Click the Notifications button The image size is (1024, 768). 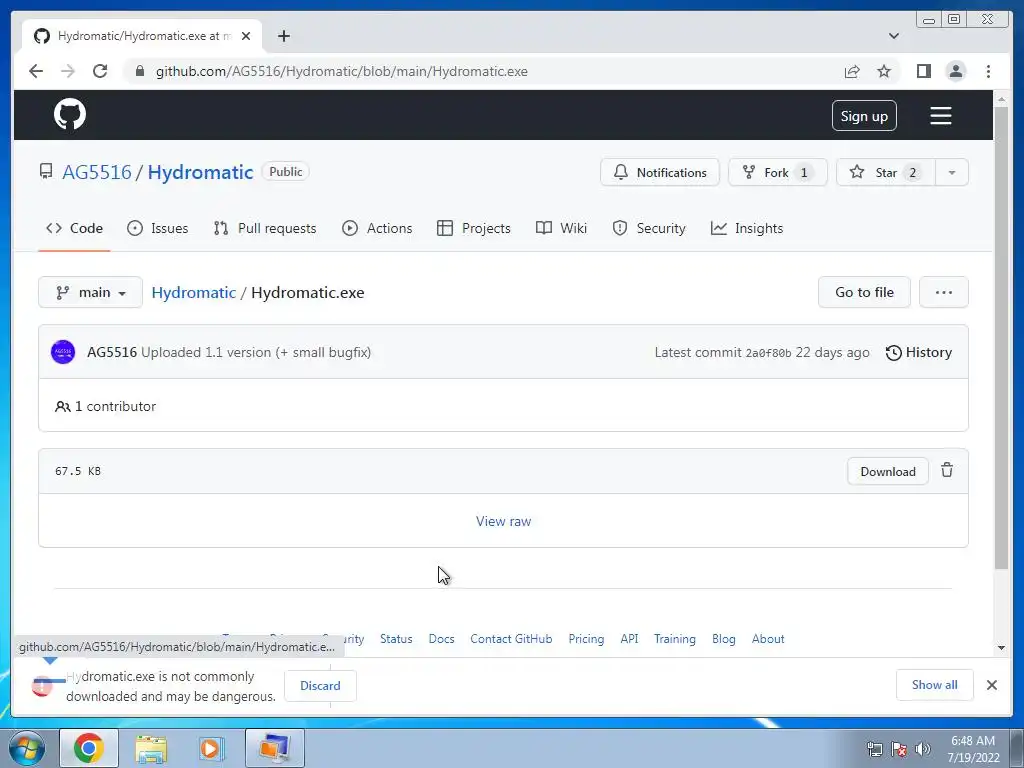[x=660, y=172]
